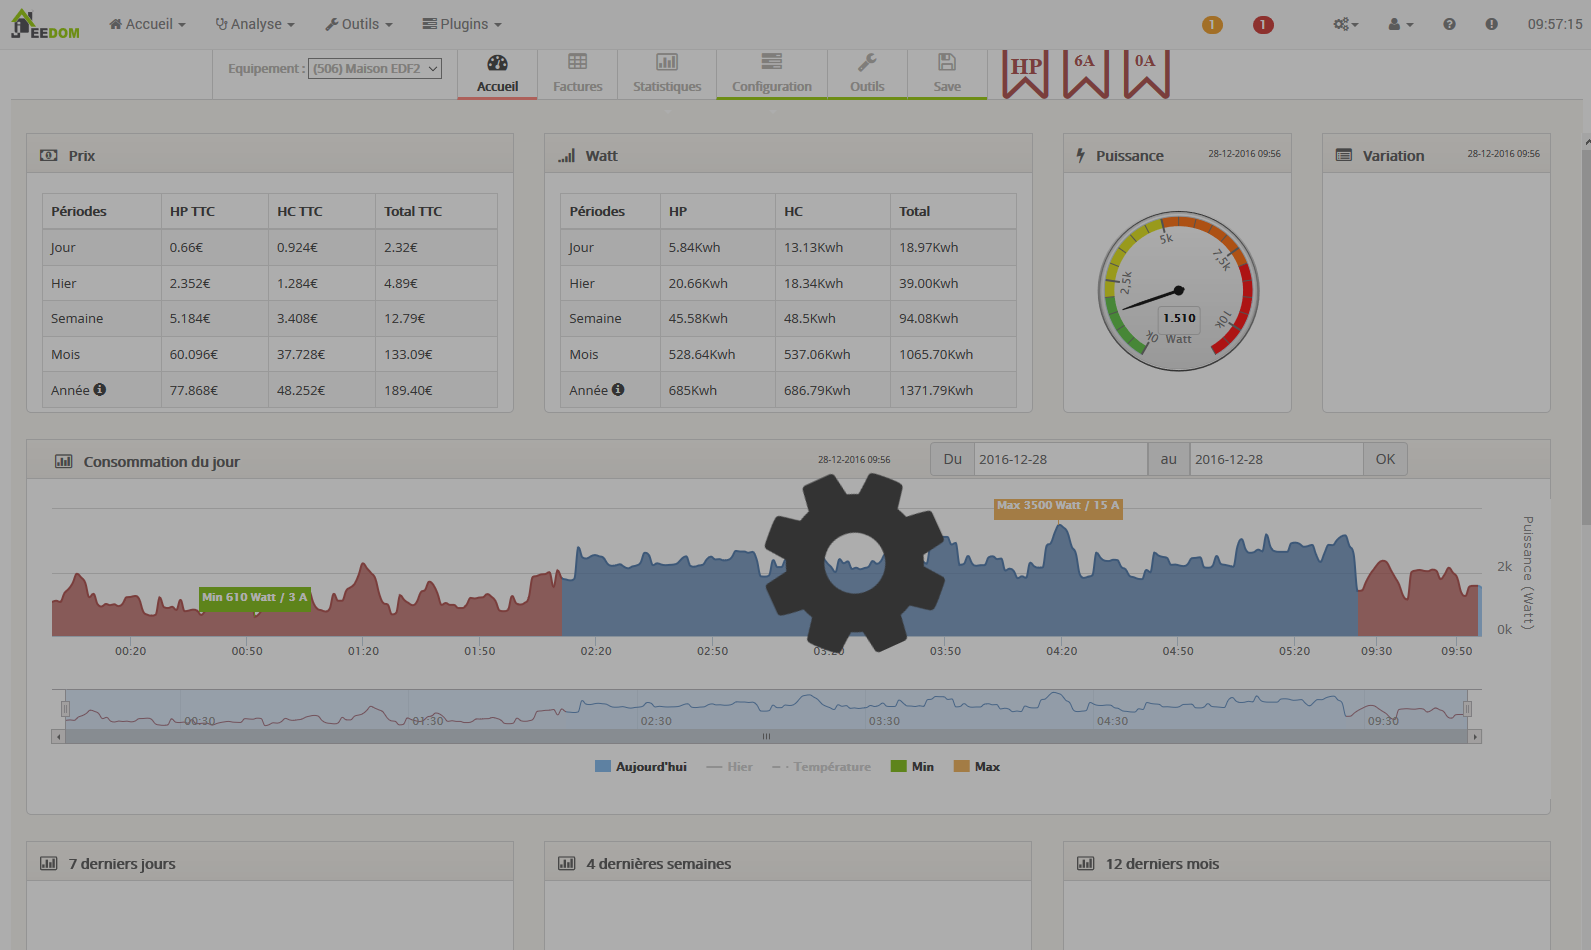Click info icon beside Année in Prix table
This screenshot has width=1591, height=950.
[100, 389]
